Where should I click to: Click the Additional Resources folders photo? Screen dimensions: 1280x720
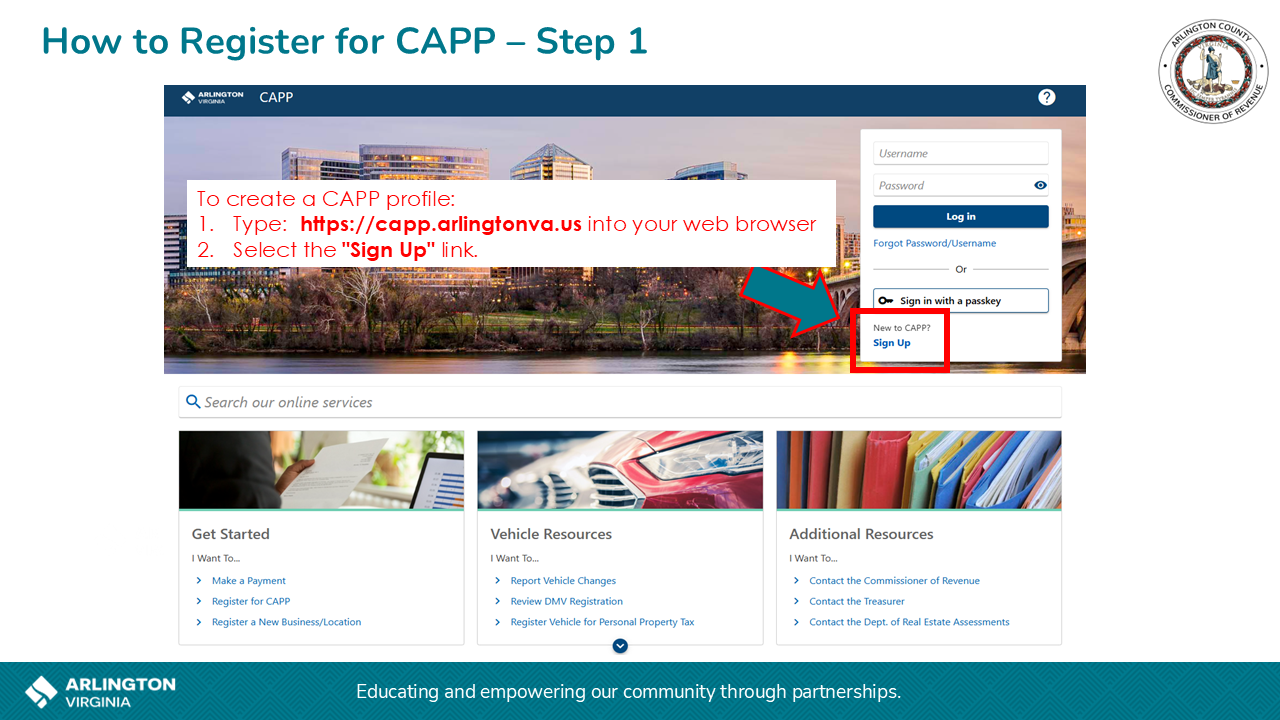(918, 470)
